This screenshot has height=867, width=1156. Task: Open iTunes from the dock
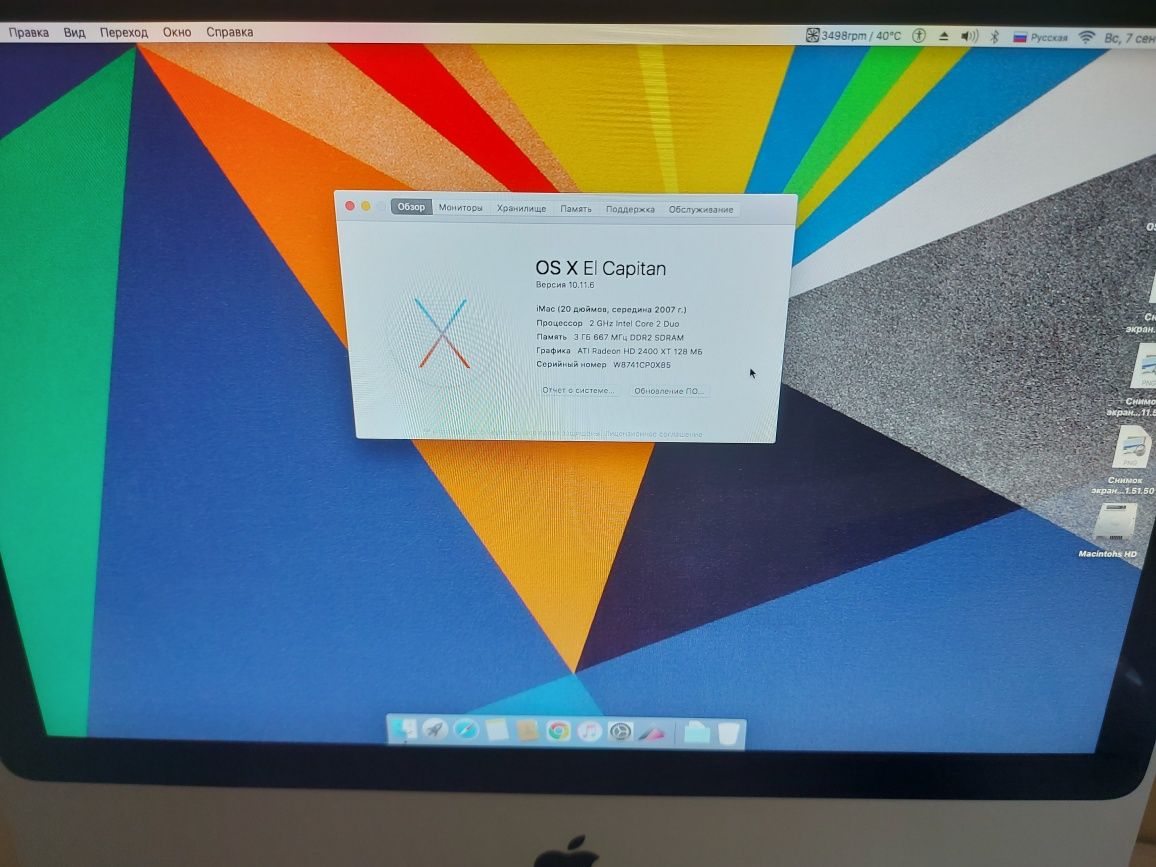[x=589, y=732]
